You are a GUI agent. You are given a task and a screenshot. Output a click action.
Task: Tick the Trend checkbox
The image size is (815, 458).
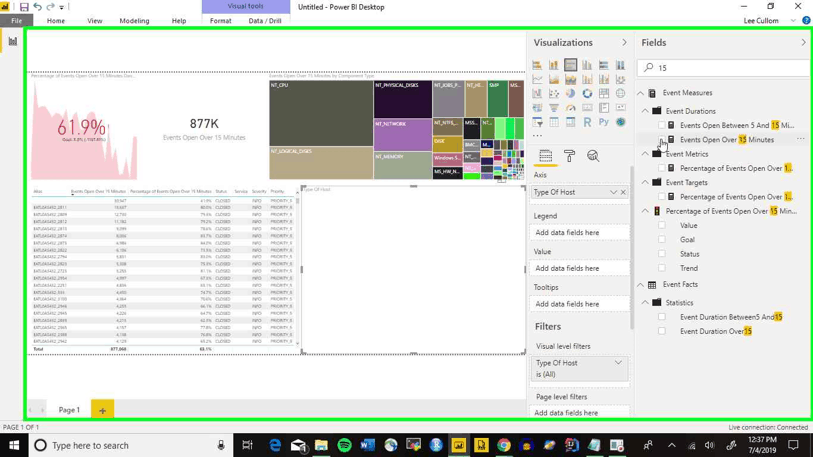tap(662, 268)
